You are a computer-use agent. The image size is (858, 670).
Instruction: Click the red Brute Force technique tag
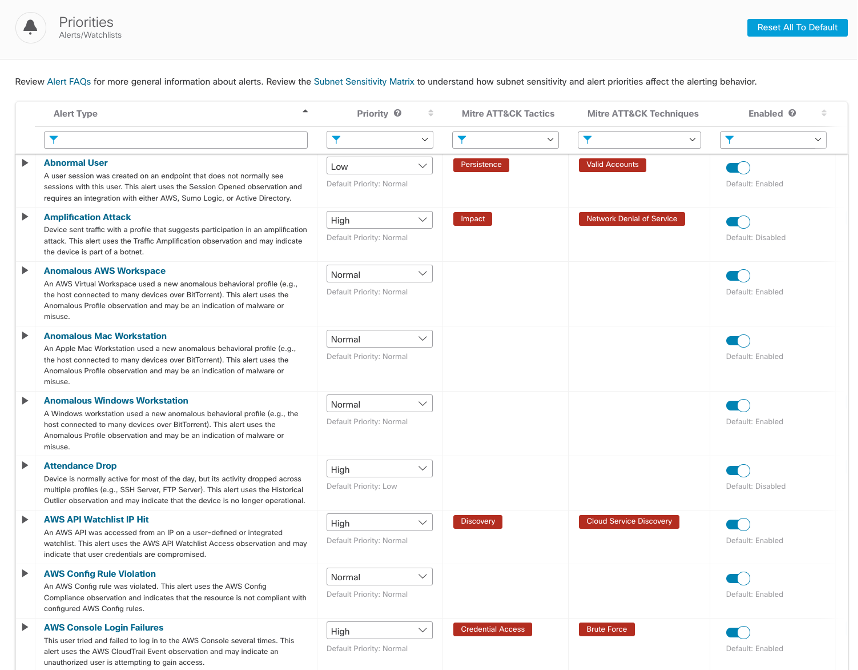click(x=606, y=630)
